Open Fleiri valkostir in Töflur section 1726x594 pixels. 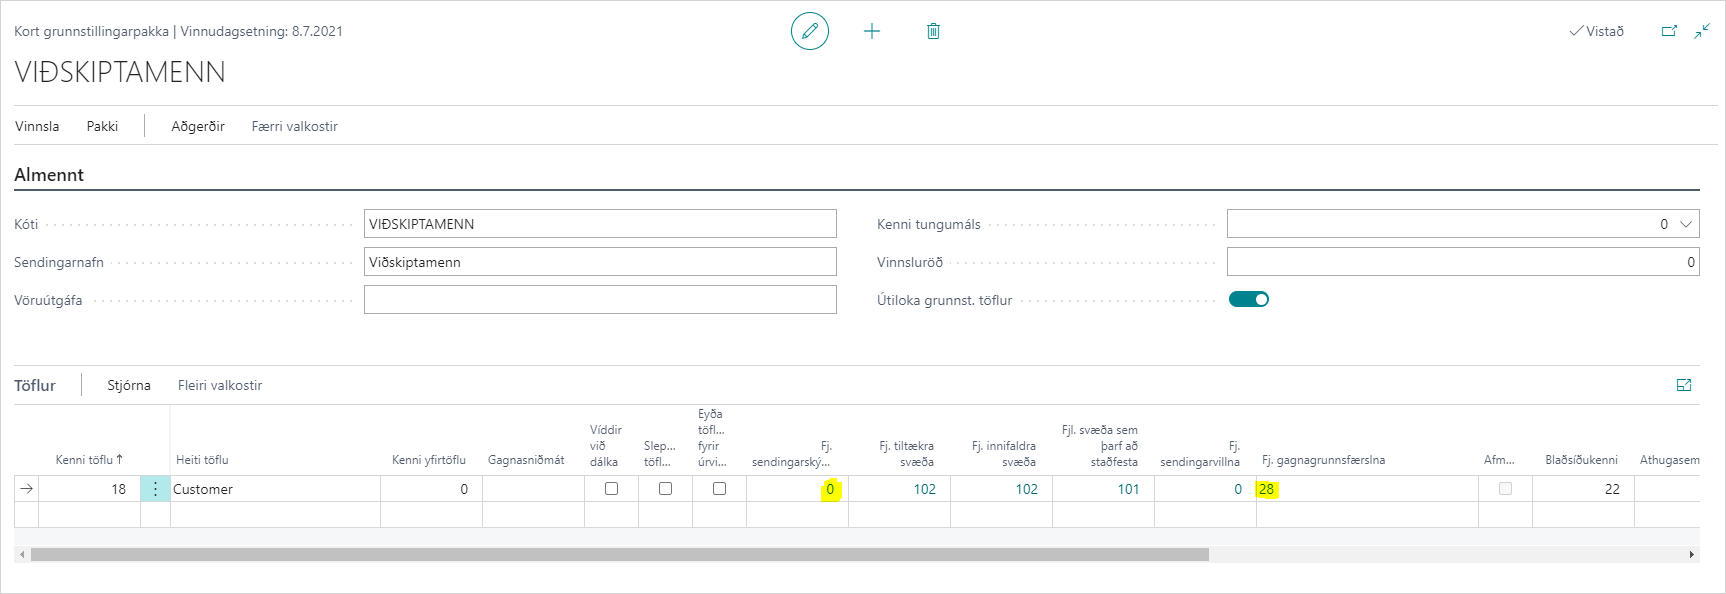pos(220,385)
